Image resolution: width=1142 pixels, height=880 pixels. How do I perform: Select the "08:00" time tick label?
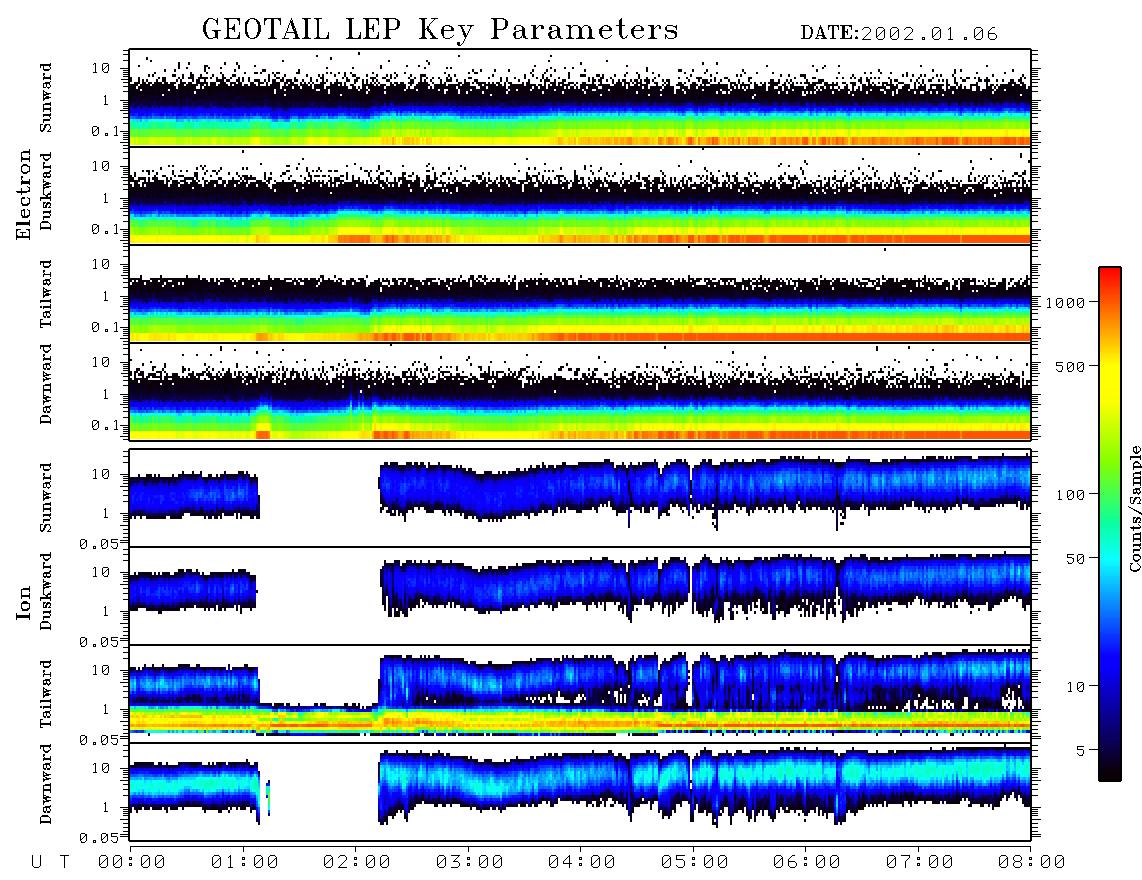(1032, 862)
